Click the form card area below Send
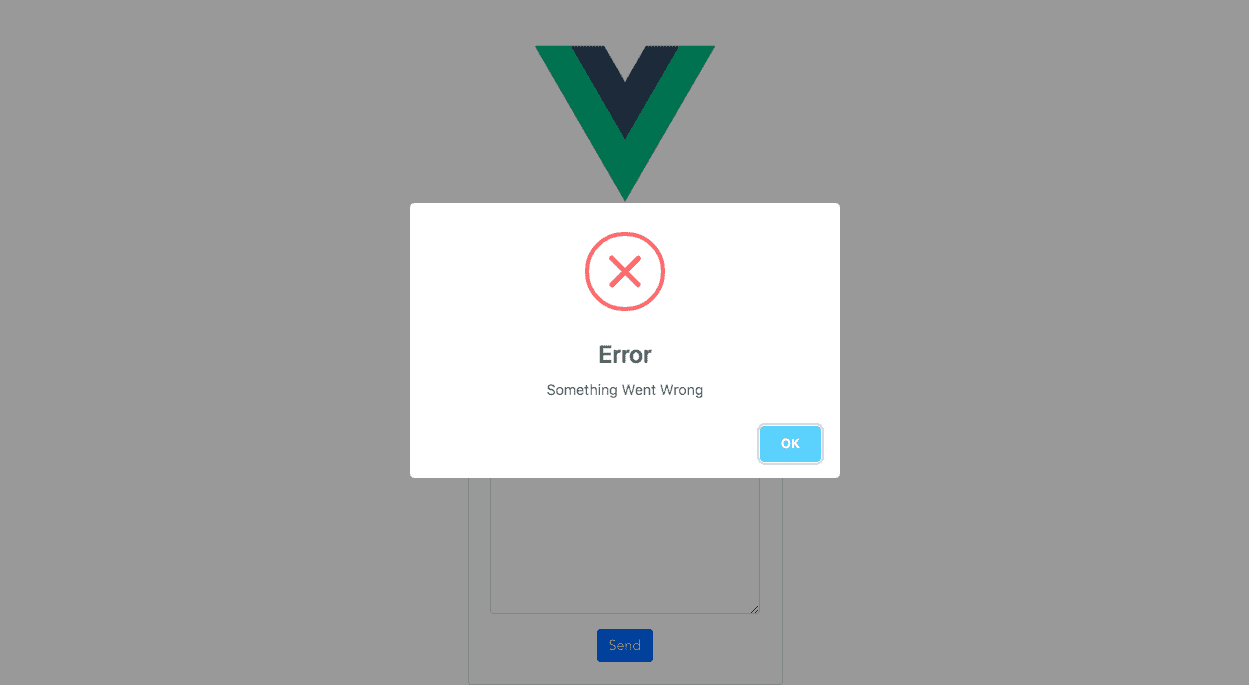This screenshot has height=685, width=1249. [625, 673]
